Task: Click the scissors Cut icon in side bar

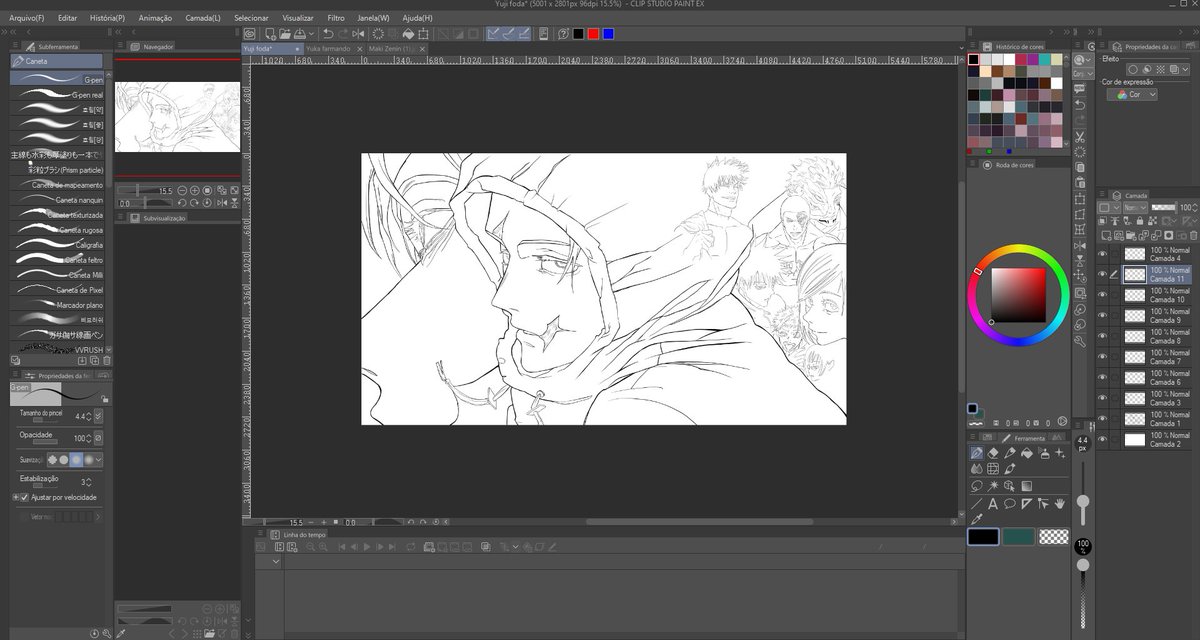Action: 1080,136
